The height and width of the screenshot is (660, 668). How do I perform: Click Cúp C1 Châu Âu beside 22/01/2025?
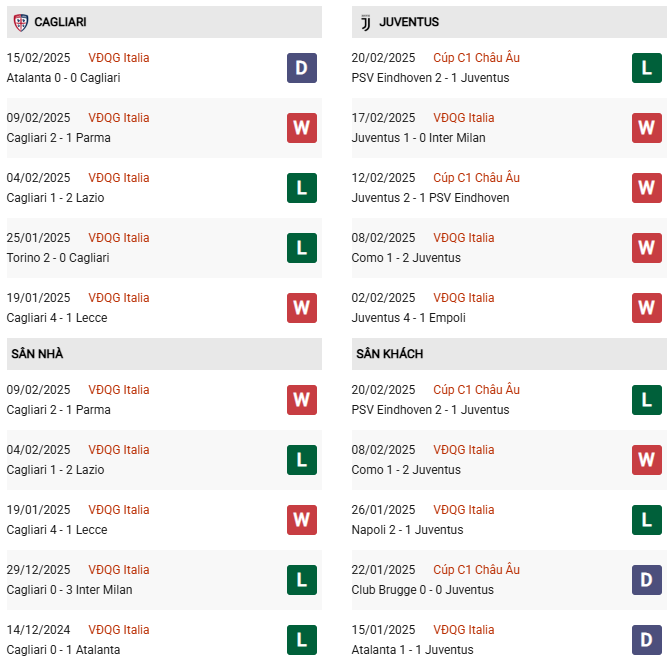476,570
